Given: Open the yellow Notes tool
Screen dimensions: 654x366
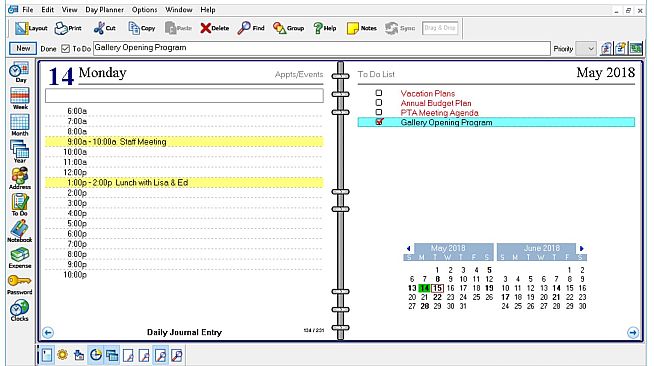Looking at the screenshot, I should pos(362,28).
